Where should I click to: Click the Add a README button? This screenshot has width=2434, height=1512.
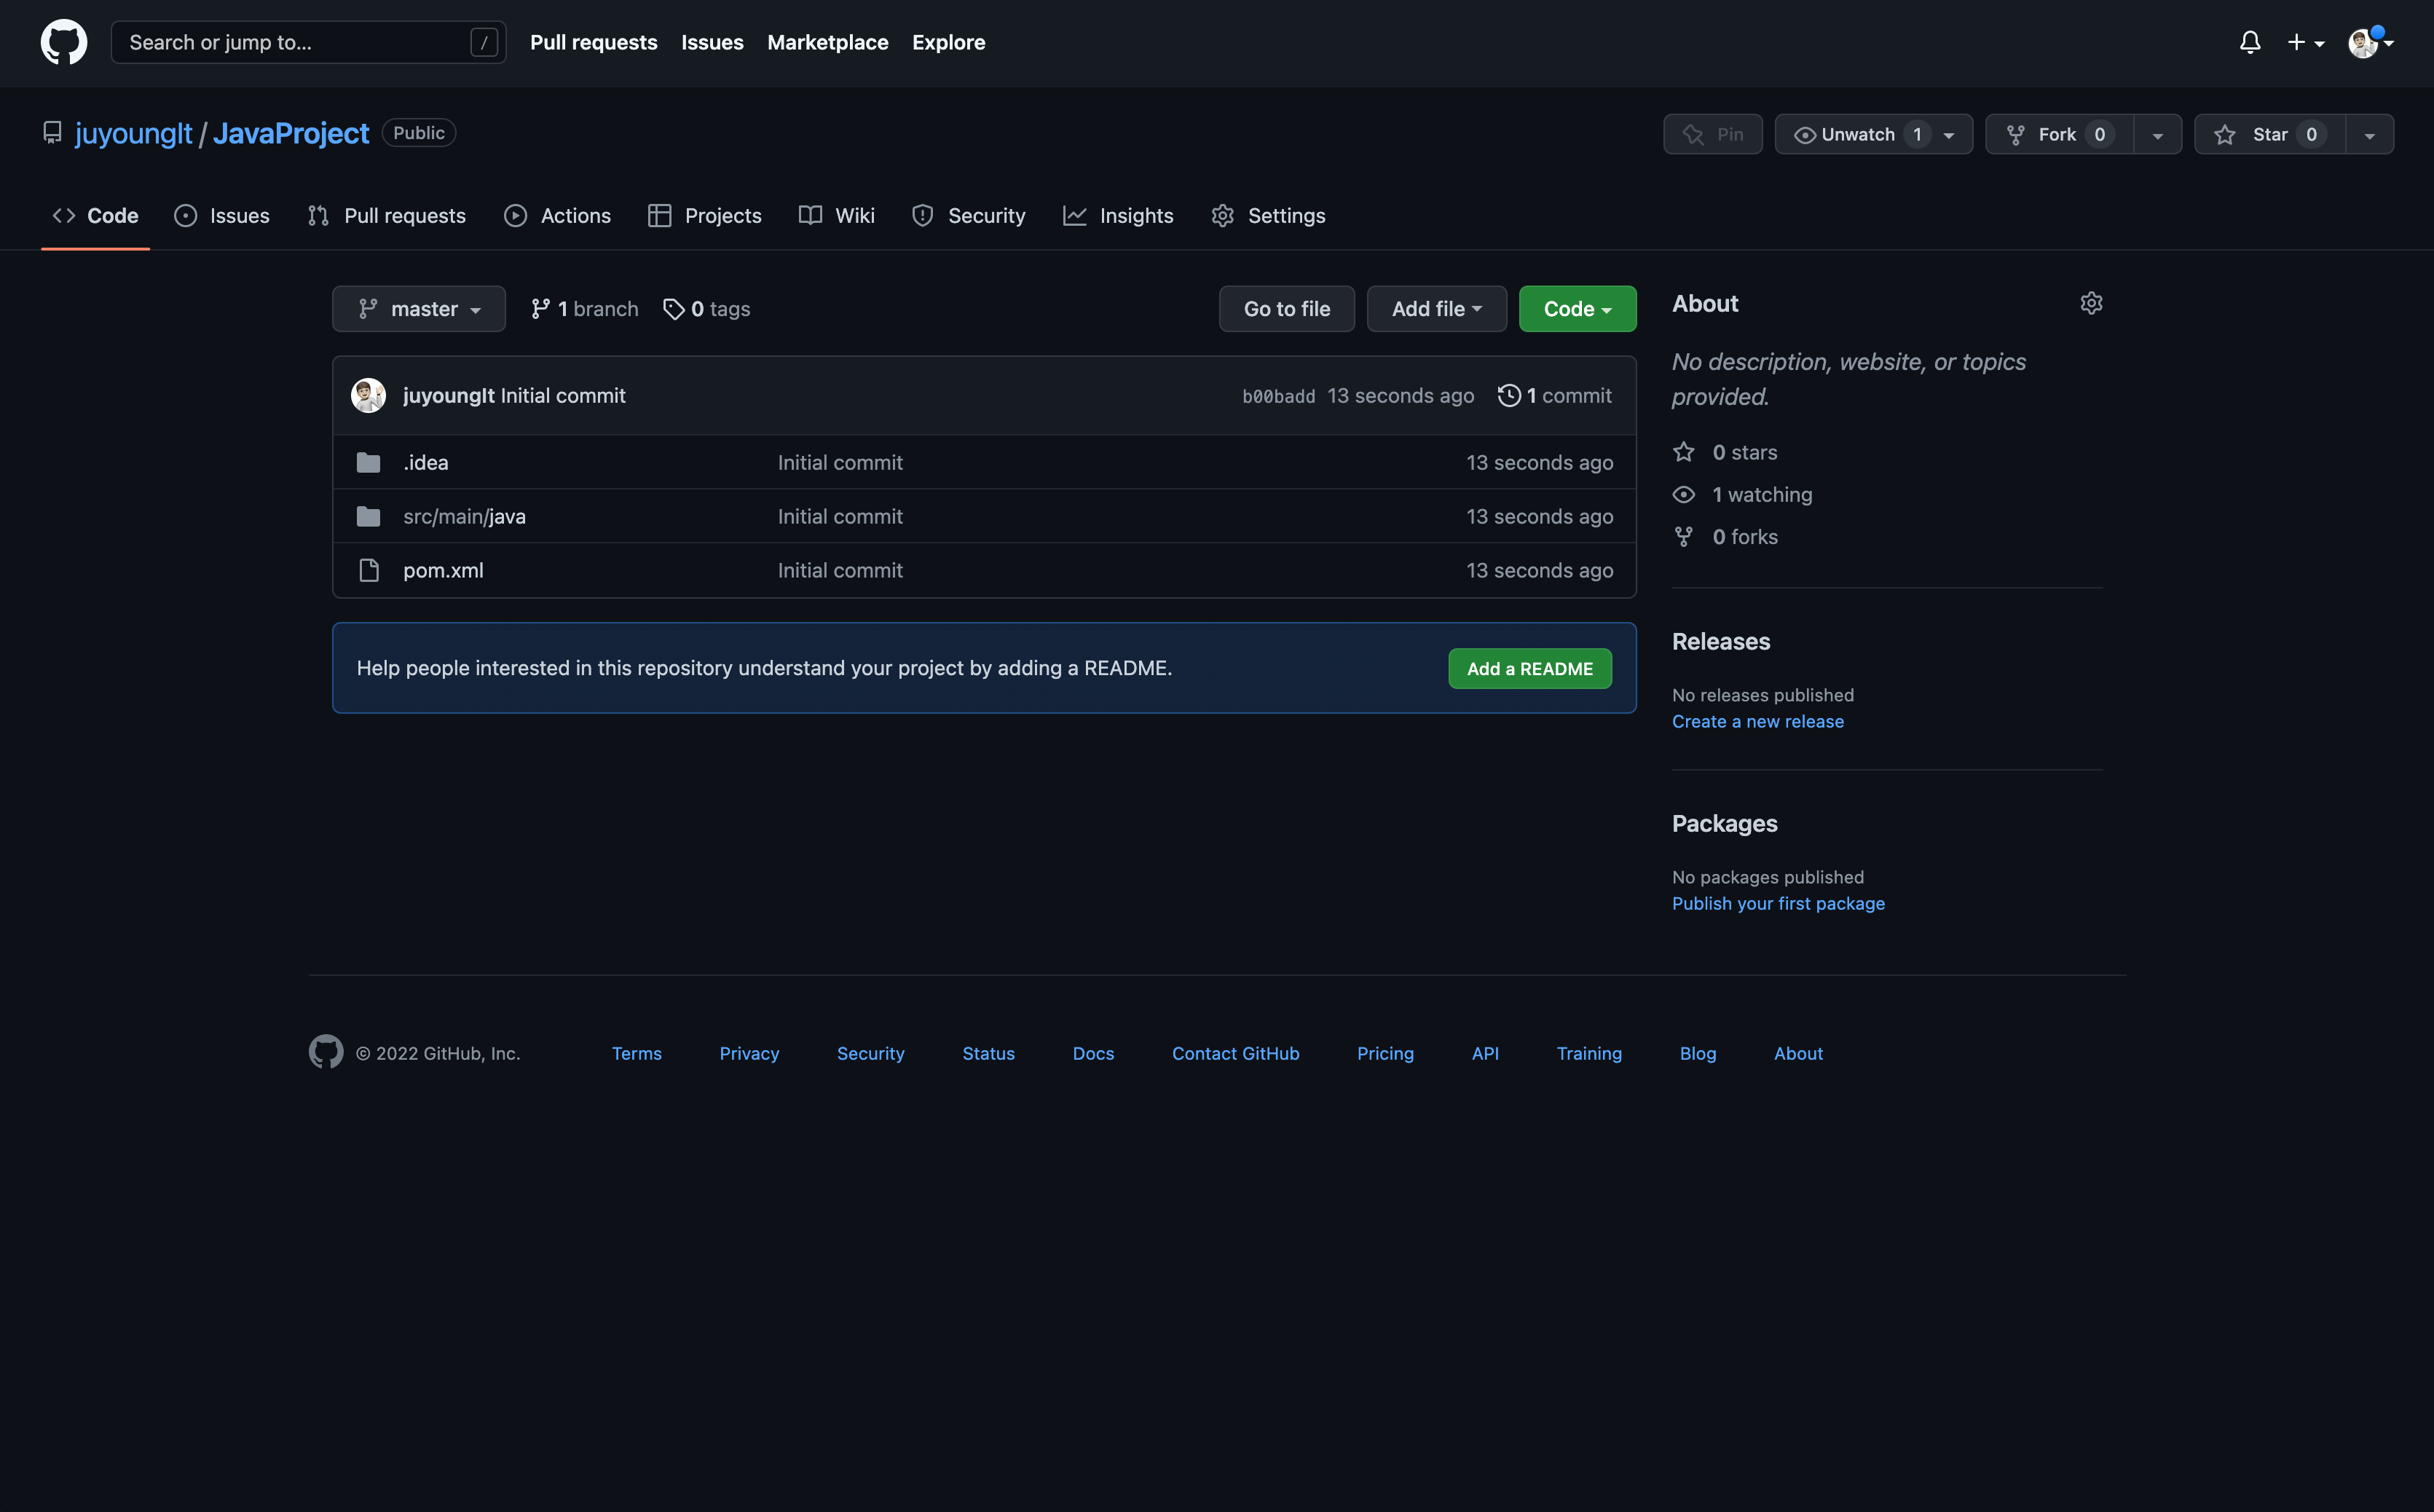(1529, 668)
